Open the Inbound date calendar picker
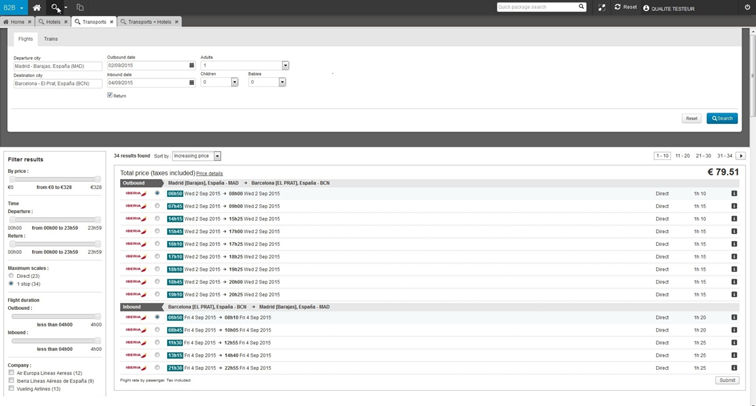 coord(192,83)
